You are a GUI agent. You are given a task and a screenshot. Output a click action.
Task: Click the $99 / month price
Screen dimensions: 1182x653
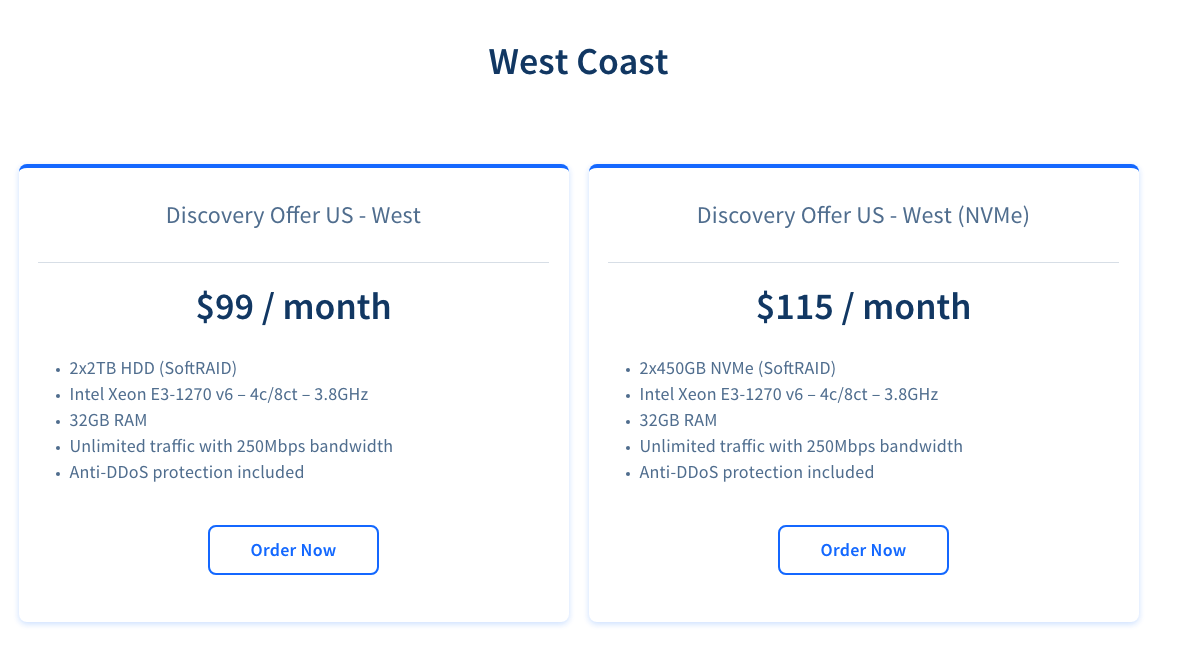coord(293,306)
